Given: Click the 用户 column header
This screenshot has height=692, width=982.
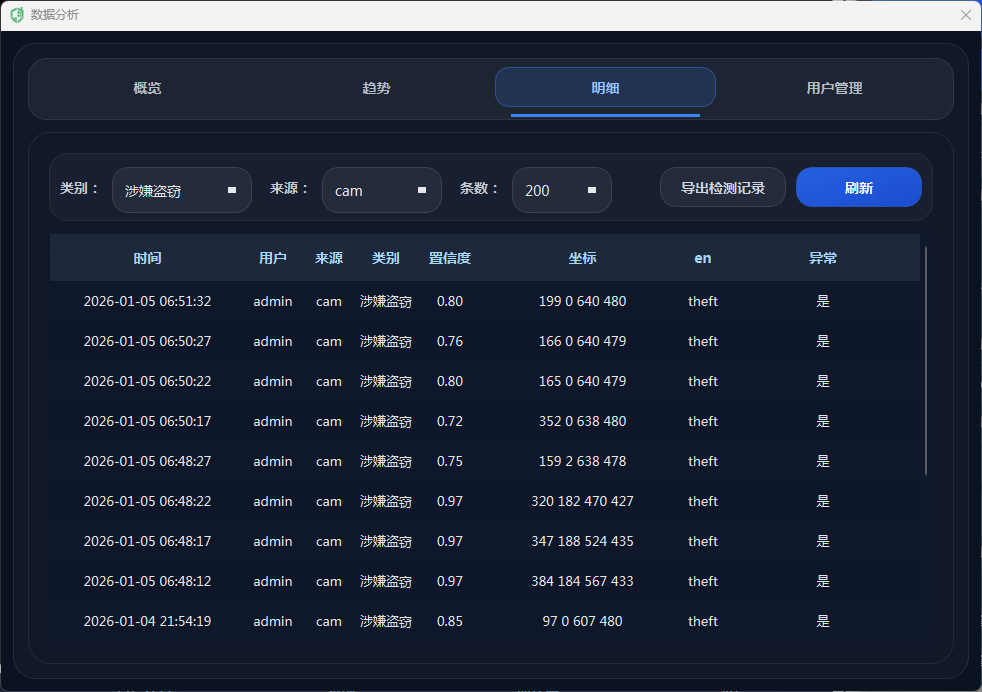Looking at the screenshot, I should click(272, 258).
